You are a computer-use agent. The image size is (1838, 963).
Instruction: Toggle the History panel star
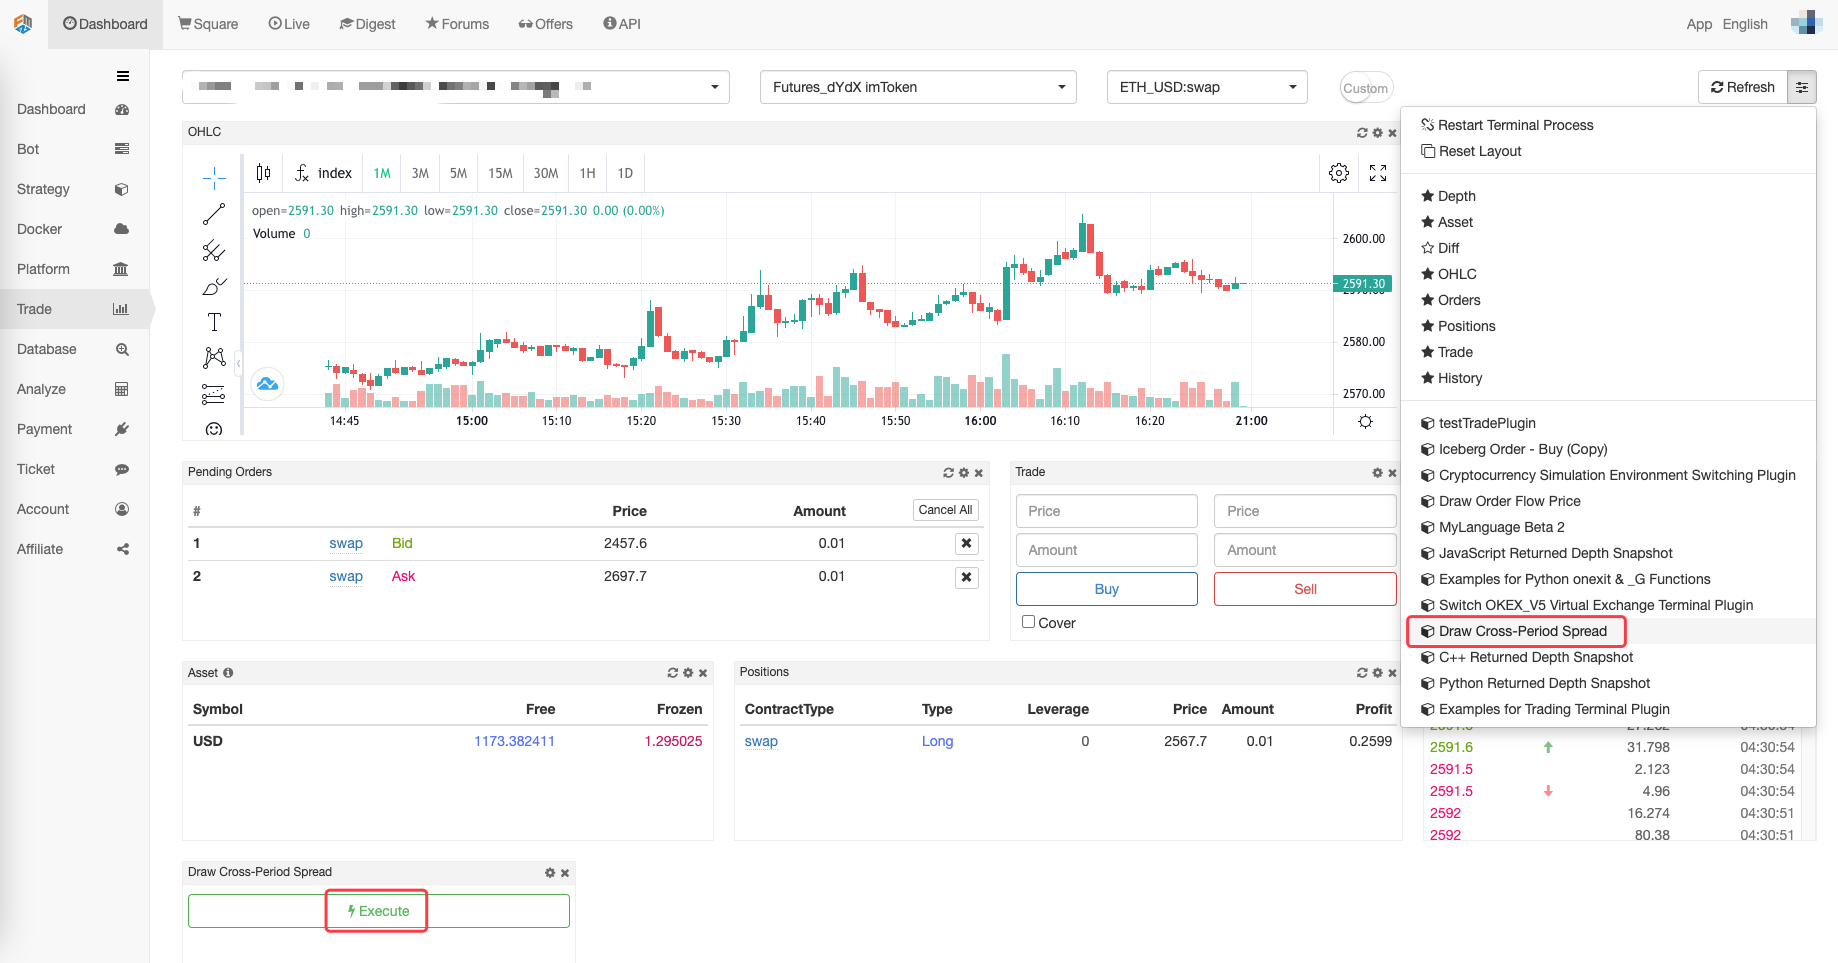coord(1428,378)
